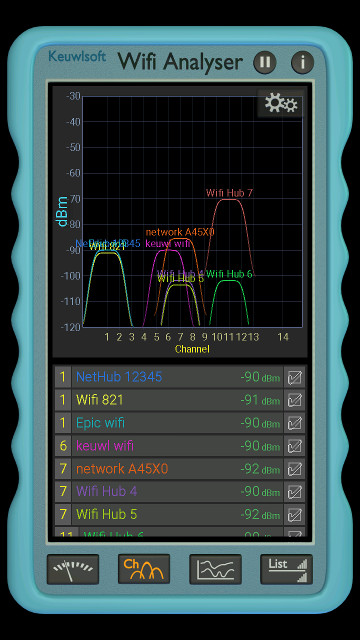
Task: Click the Channel axis label
Action: [x=192, y=349]
